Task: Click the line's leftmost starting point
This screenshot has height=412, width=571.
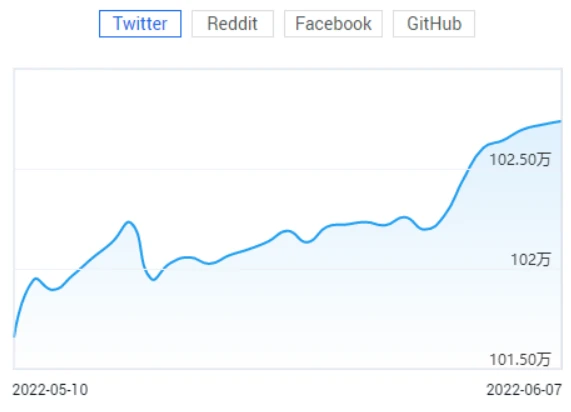Action: [15, 336]
